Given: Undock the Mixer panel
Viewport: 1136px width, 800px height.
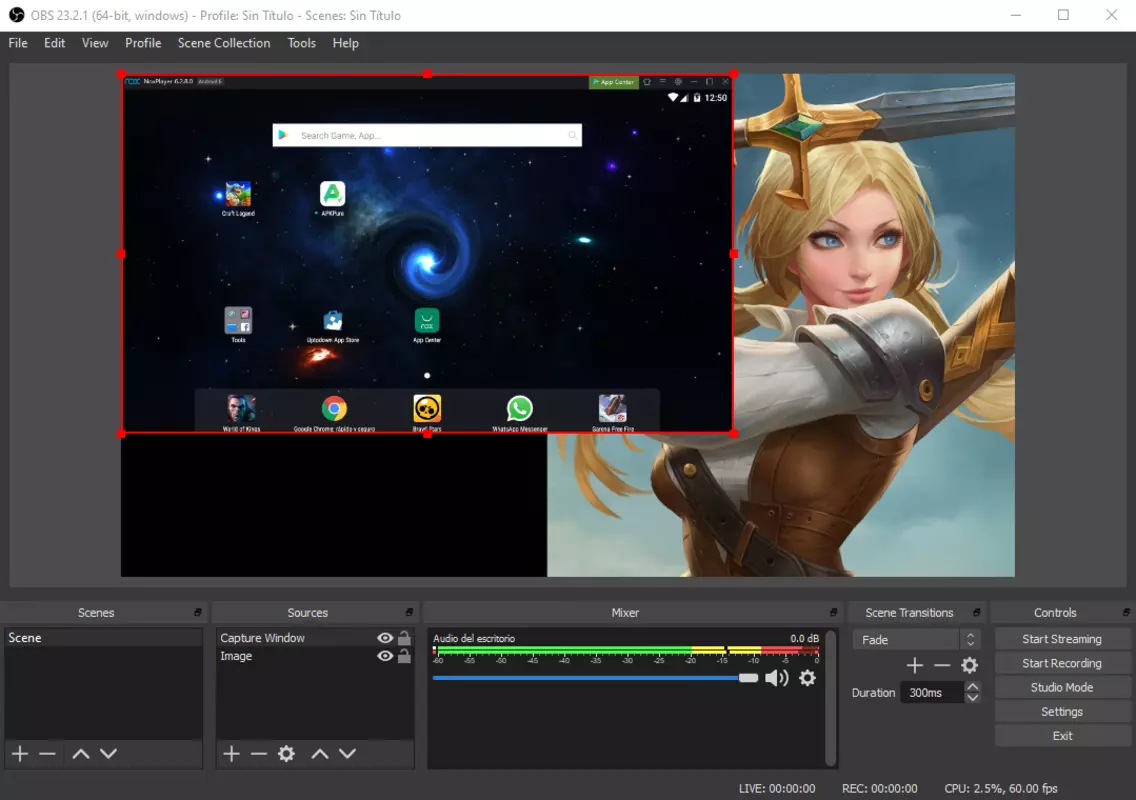Looking at the screenshot, I should (833, 612).
